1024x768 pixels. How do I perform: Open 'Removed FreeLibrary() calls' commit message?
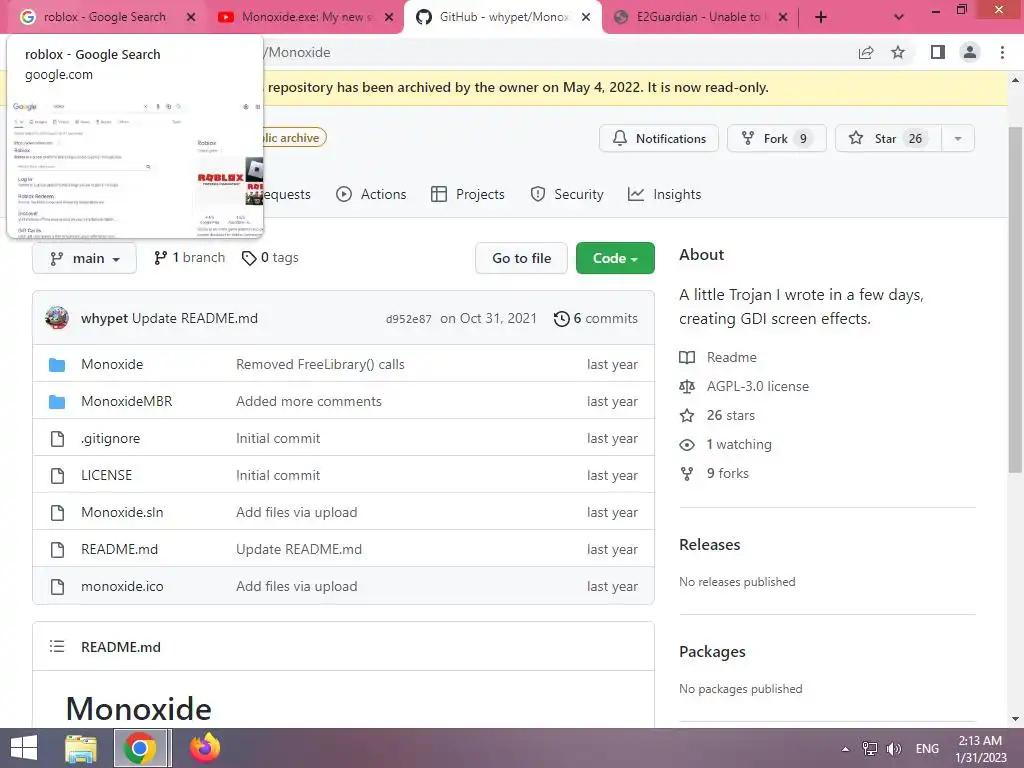(321, 364)
